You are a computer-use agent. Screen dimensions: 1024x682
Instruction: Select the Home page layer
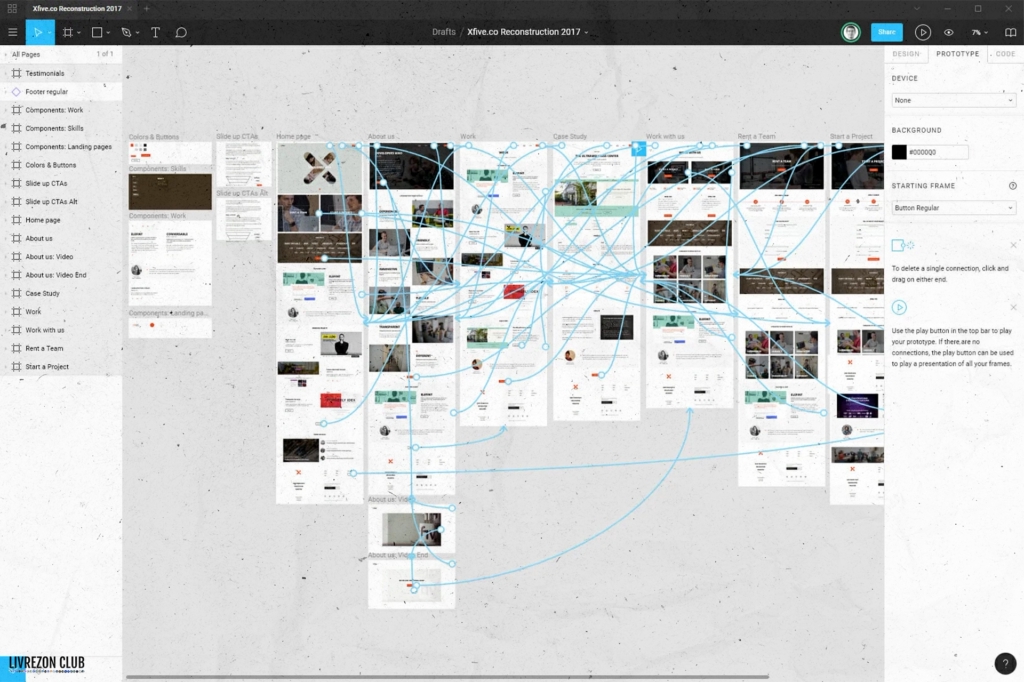coord(61,220)
